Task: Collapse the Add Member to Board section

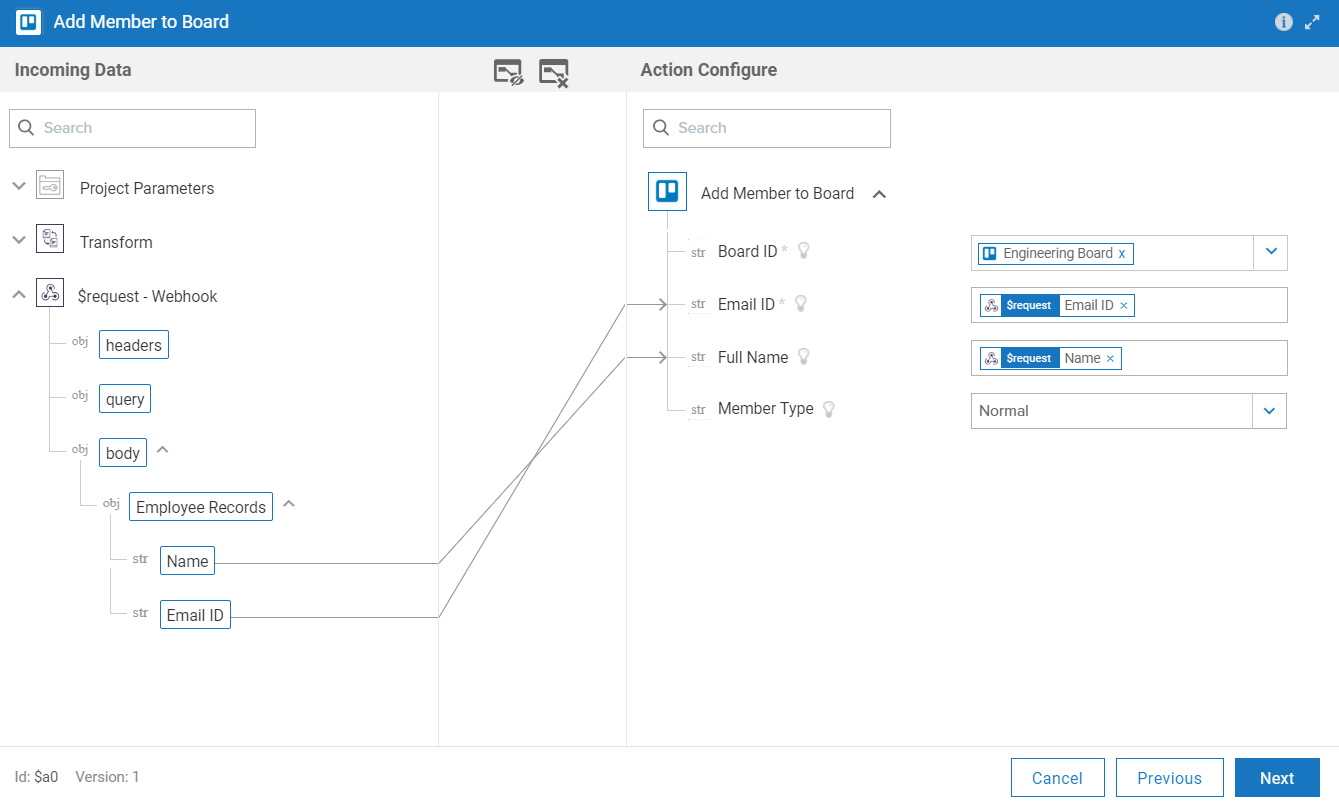Action: [x=880, y=194]
